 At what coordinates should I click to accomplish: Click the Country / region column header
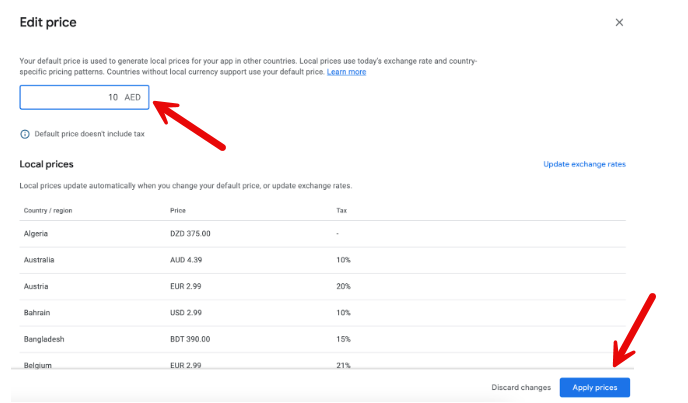coord(48,210)
